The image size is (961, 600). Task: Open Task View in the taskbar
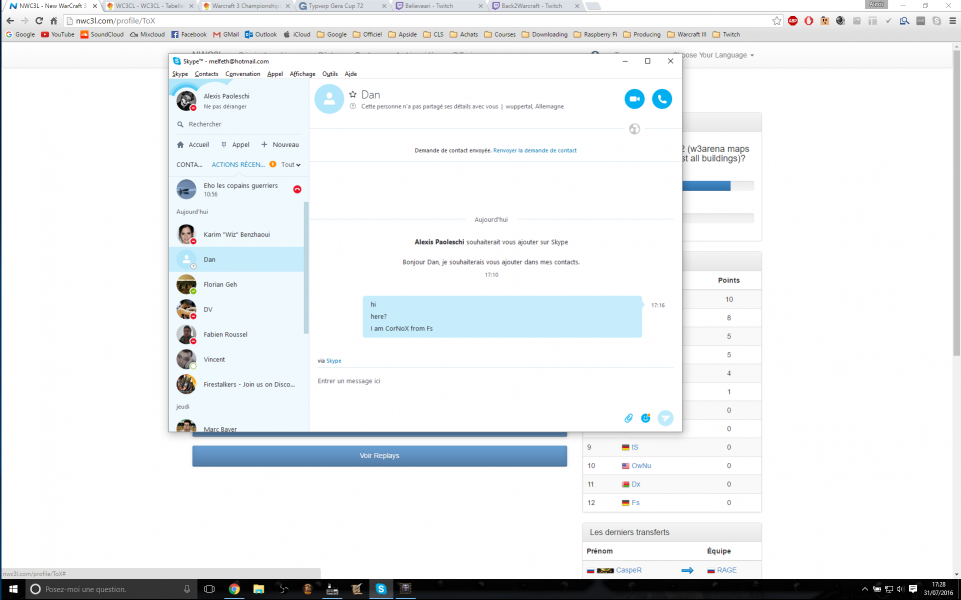point(209,589)
